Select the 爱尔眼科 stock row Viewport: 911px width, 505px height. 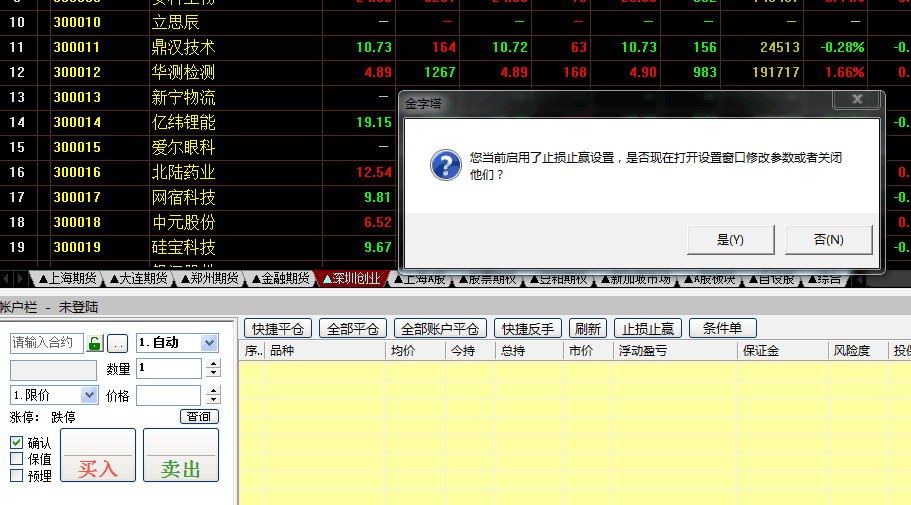(x=199, y=147)
